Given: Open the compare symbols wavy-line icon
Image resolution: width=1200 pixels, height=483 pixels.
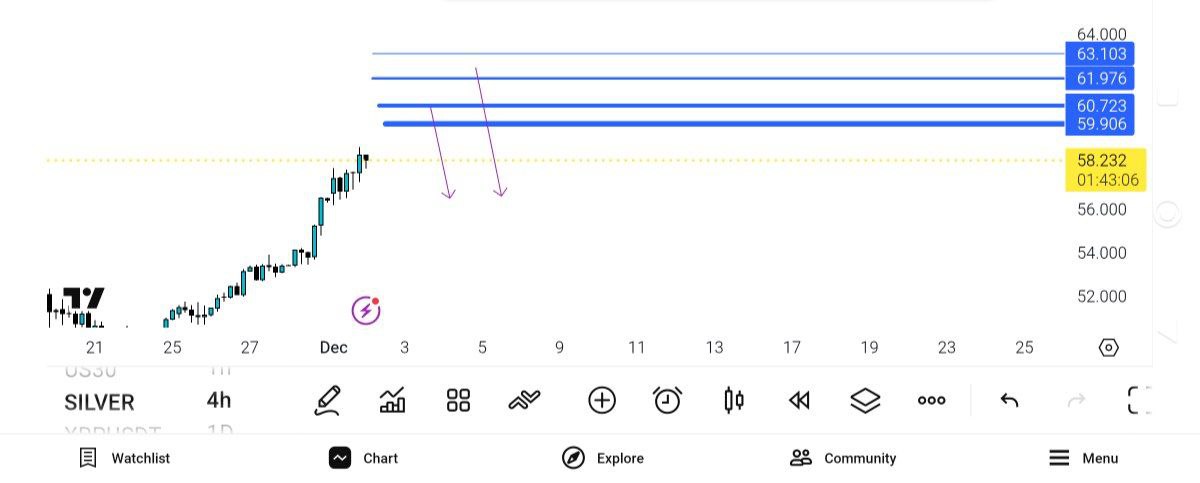Looking at the screenshot, I should click(524, 401).
